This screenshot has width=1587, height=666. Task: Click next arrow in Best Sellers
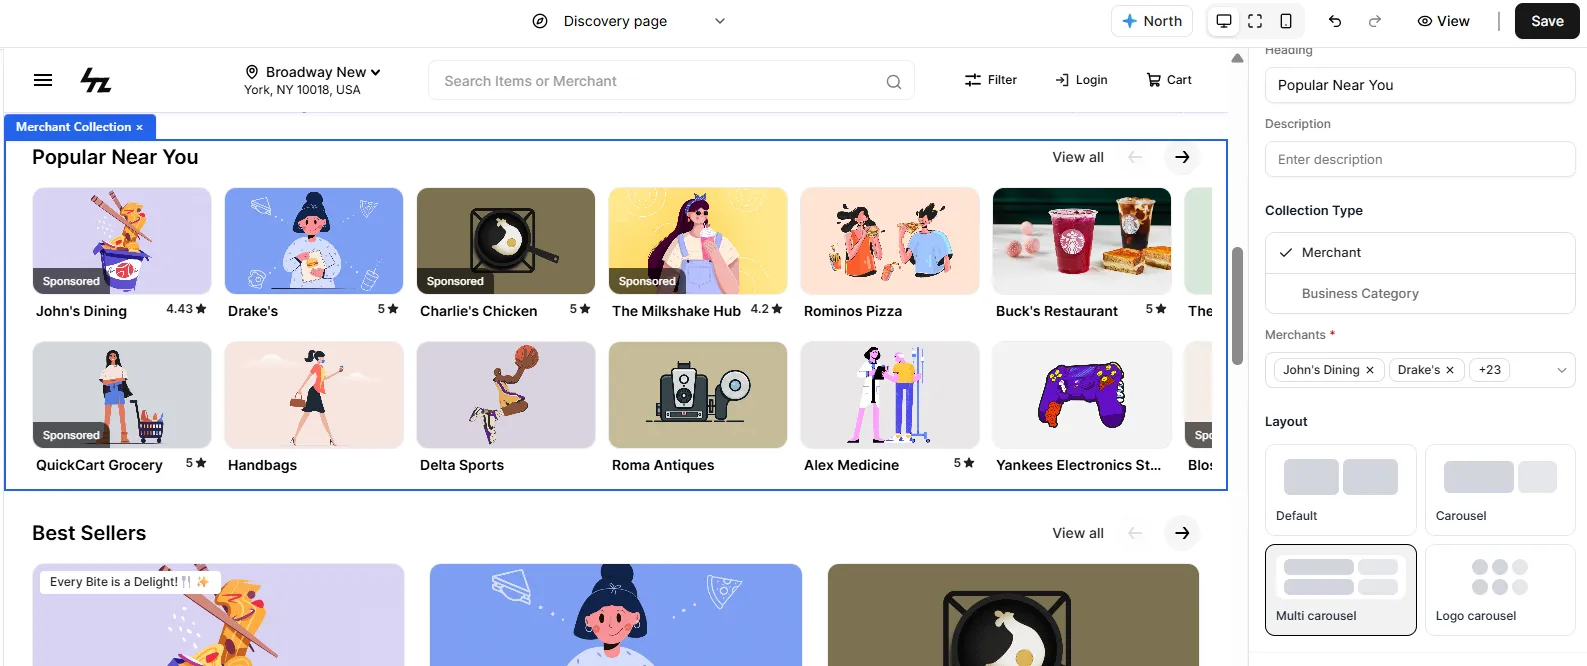click(x=1182, y=533)
